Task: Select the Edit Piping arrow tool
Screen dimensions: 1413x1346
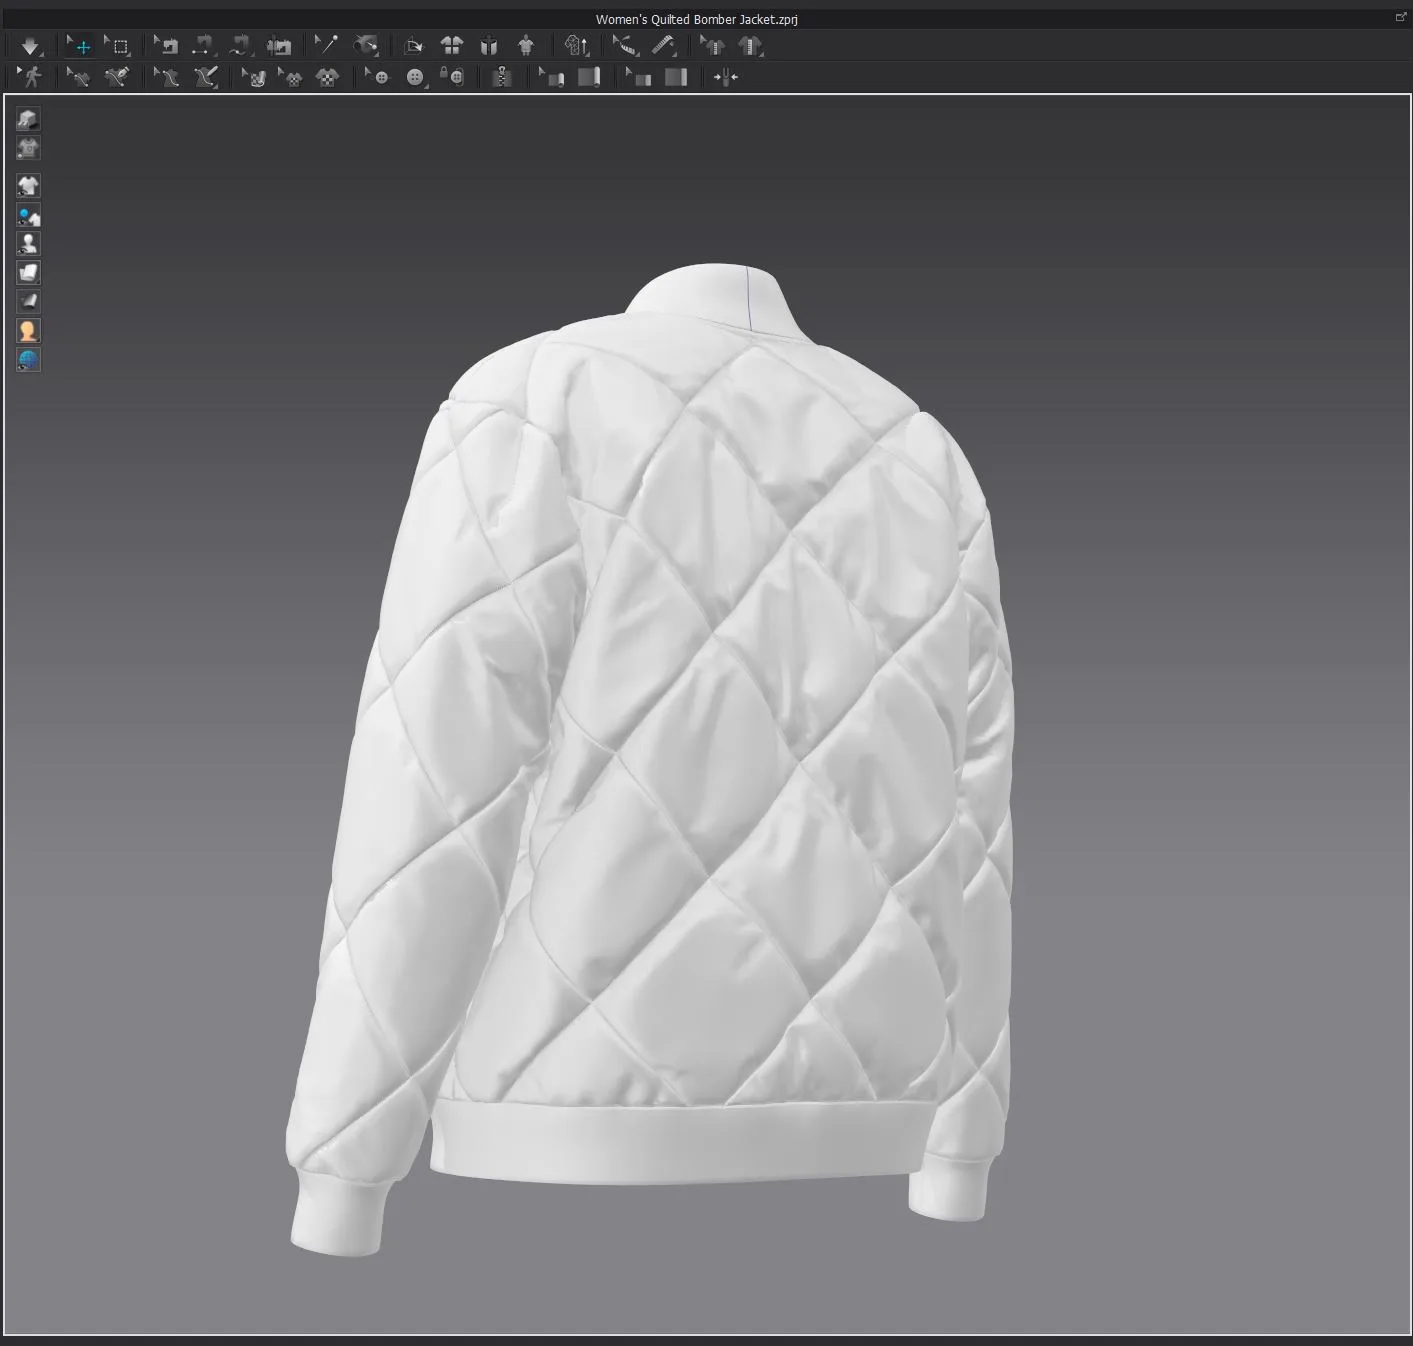Action: click(638, 77)
